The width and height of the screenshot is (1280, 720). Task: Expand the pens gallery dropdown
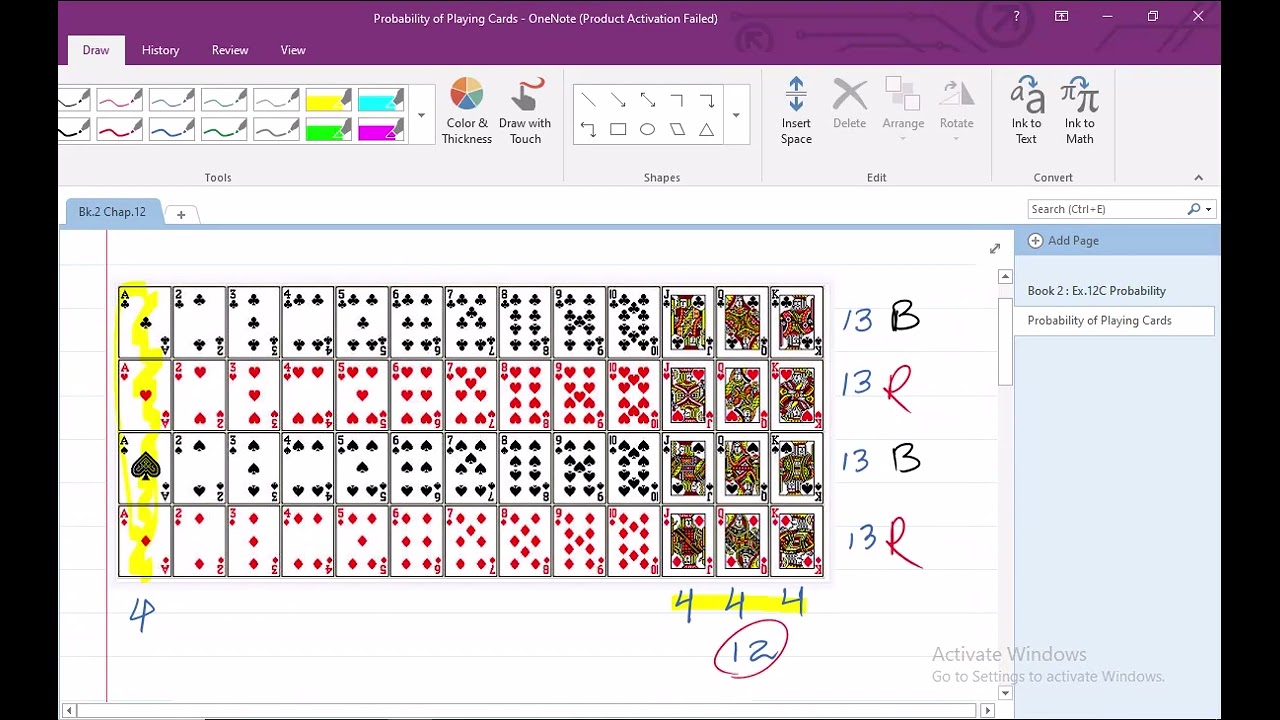(x=421, y=115)
